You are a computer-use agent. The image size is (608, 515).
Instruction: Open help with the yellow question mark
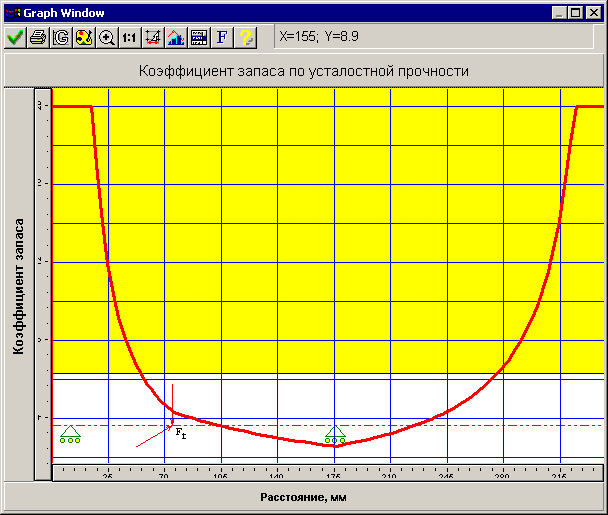(245, 38)
